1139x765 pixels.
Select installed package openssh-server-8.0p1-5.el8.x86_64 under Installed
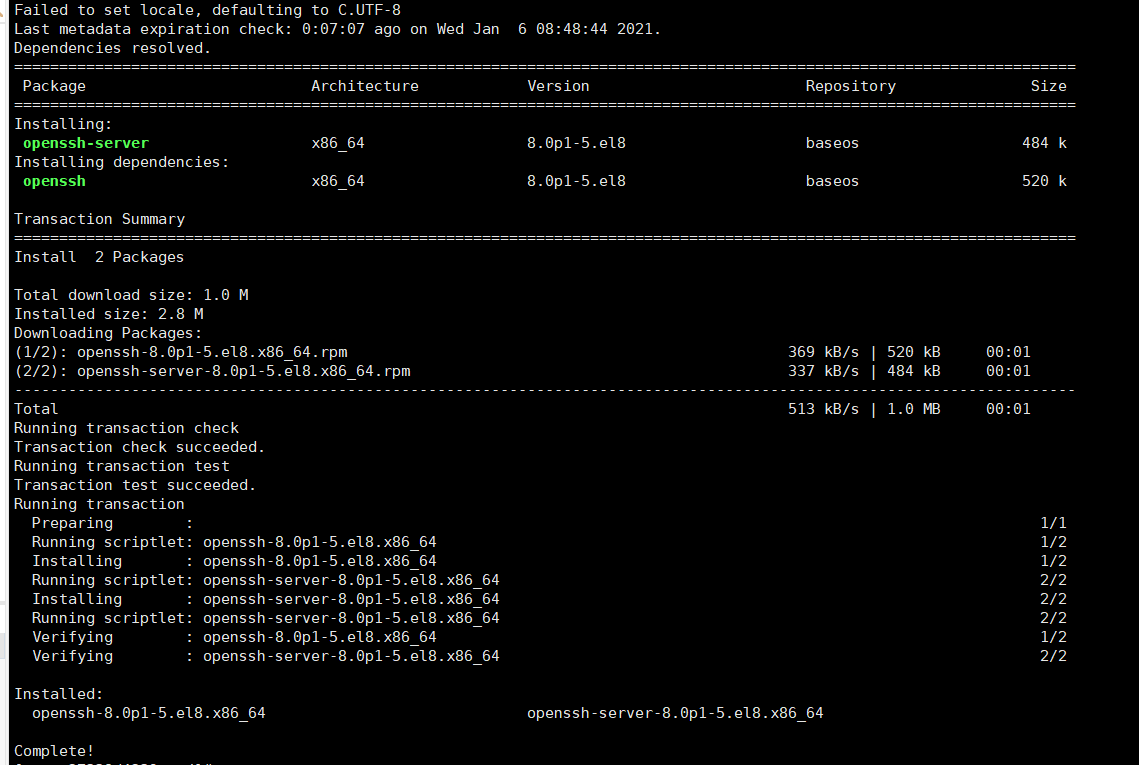tap(675, 712)
